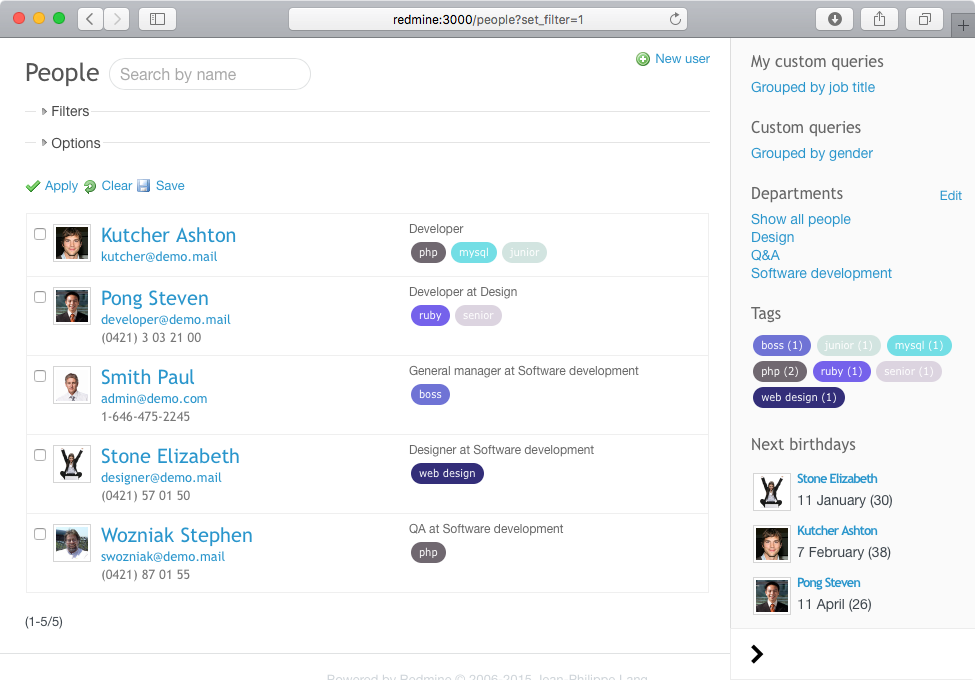
Task: Filter by Software development department
Action: [821, 273]
